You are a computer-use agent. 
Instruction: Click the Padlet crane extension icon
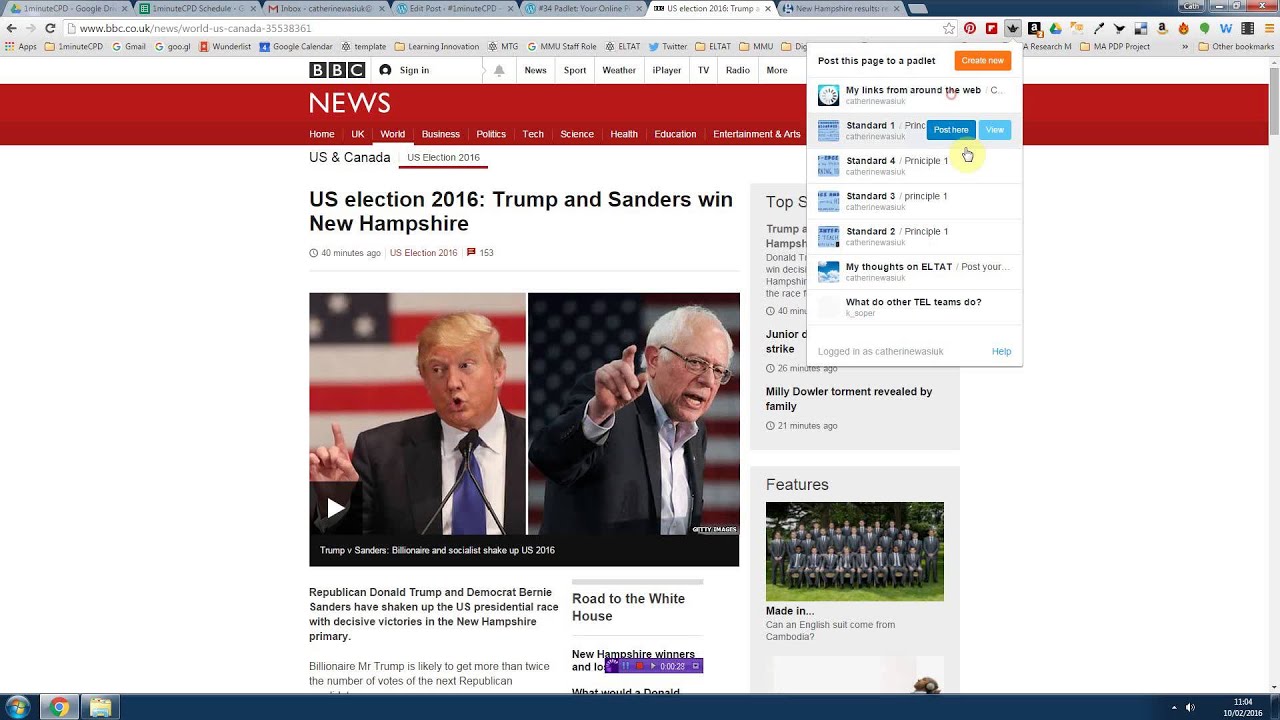tap(1013, 28)
